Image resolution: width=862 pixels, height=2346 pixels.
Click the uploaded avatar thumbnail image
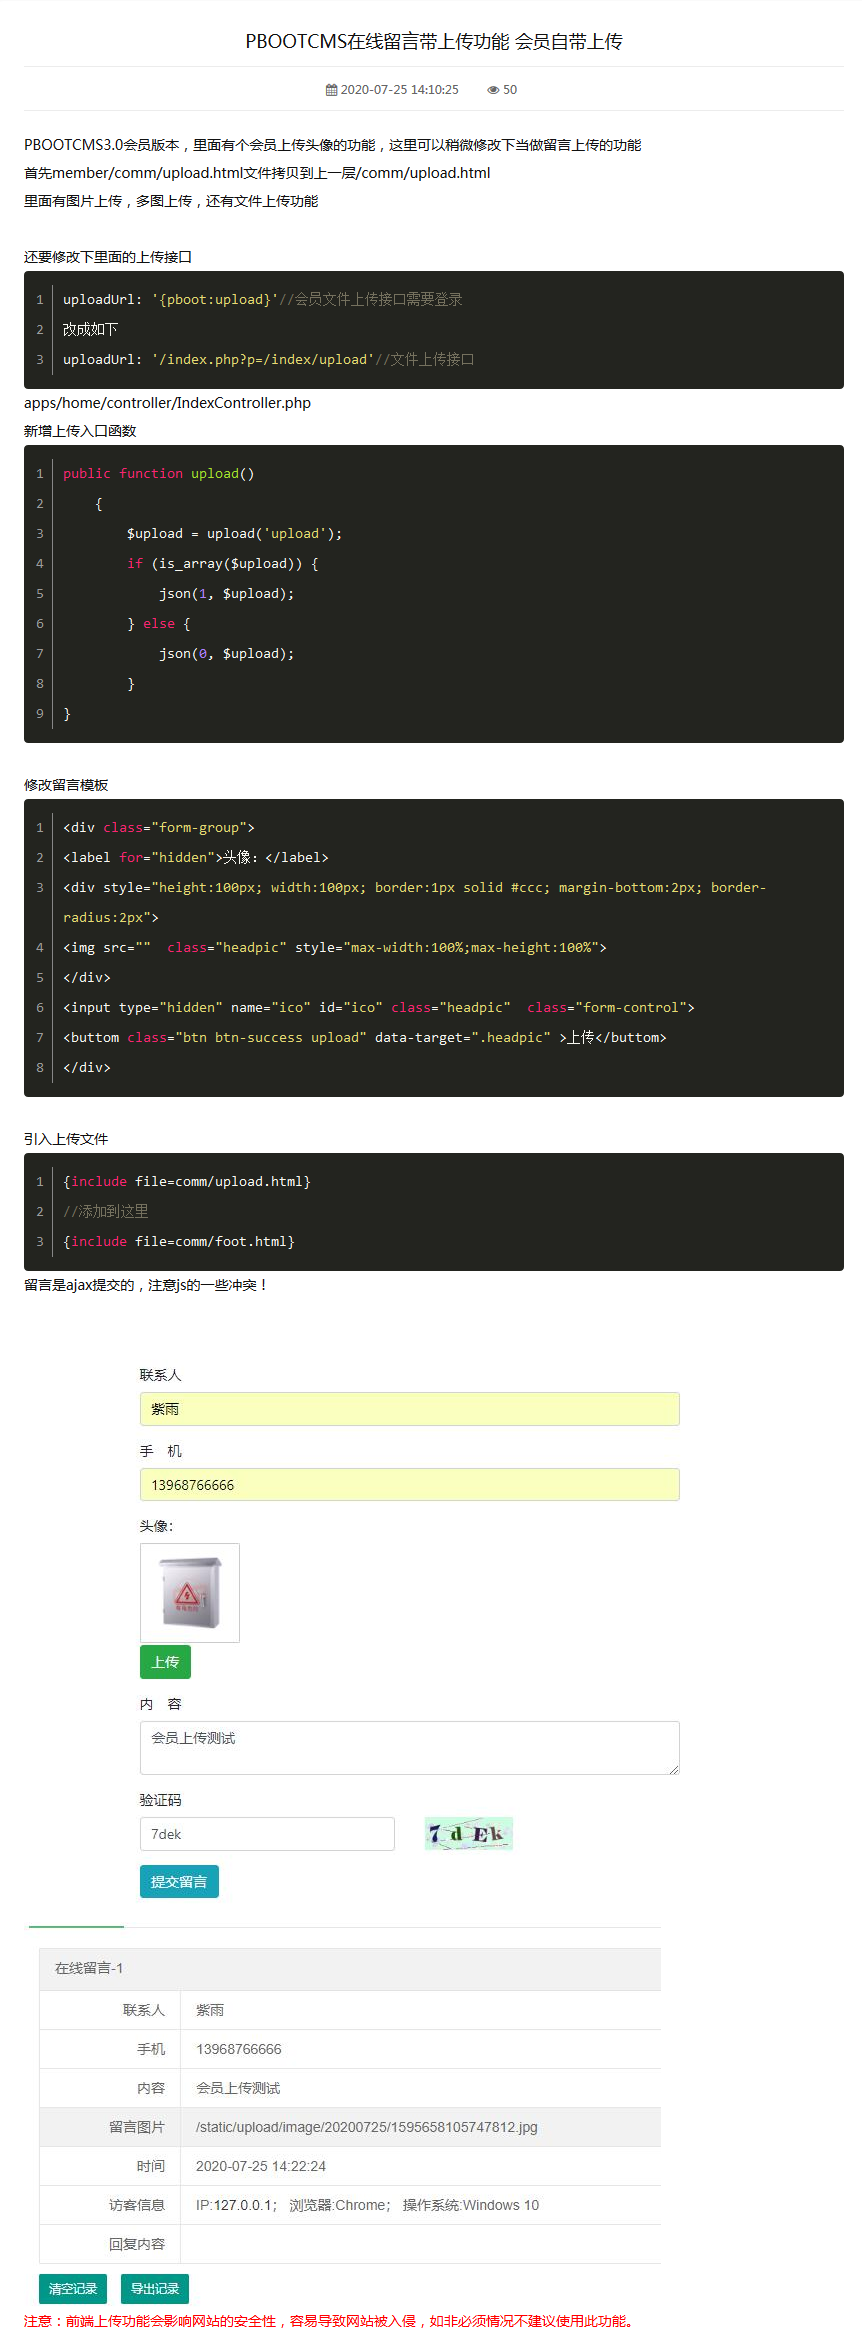point(190,1593)
